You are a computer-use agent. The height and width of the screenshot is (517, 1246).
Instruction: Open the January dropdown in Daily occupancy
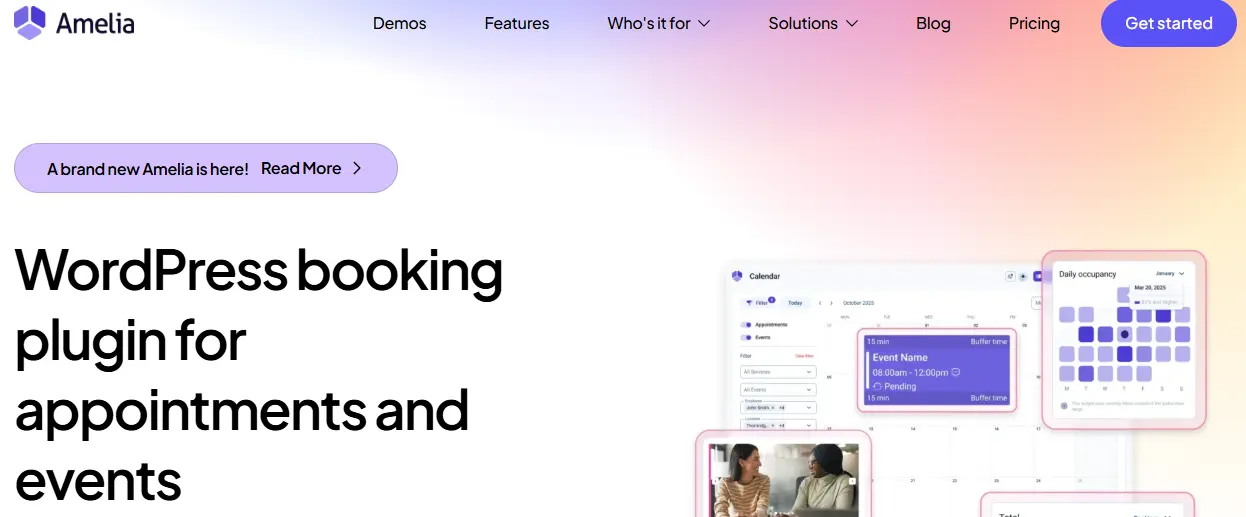(1169, 273)
